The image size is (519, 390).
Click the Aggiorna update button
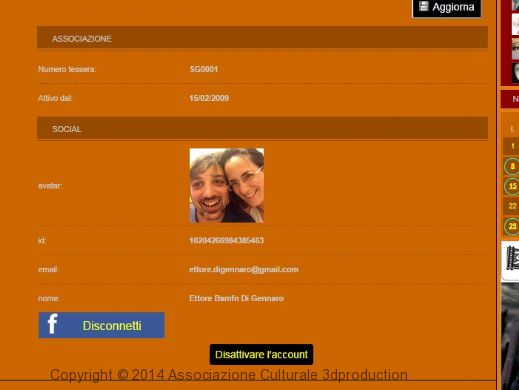click(x=447, y=7)
